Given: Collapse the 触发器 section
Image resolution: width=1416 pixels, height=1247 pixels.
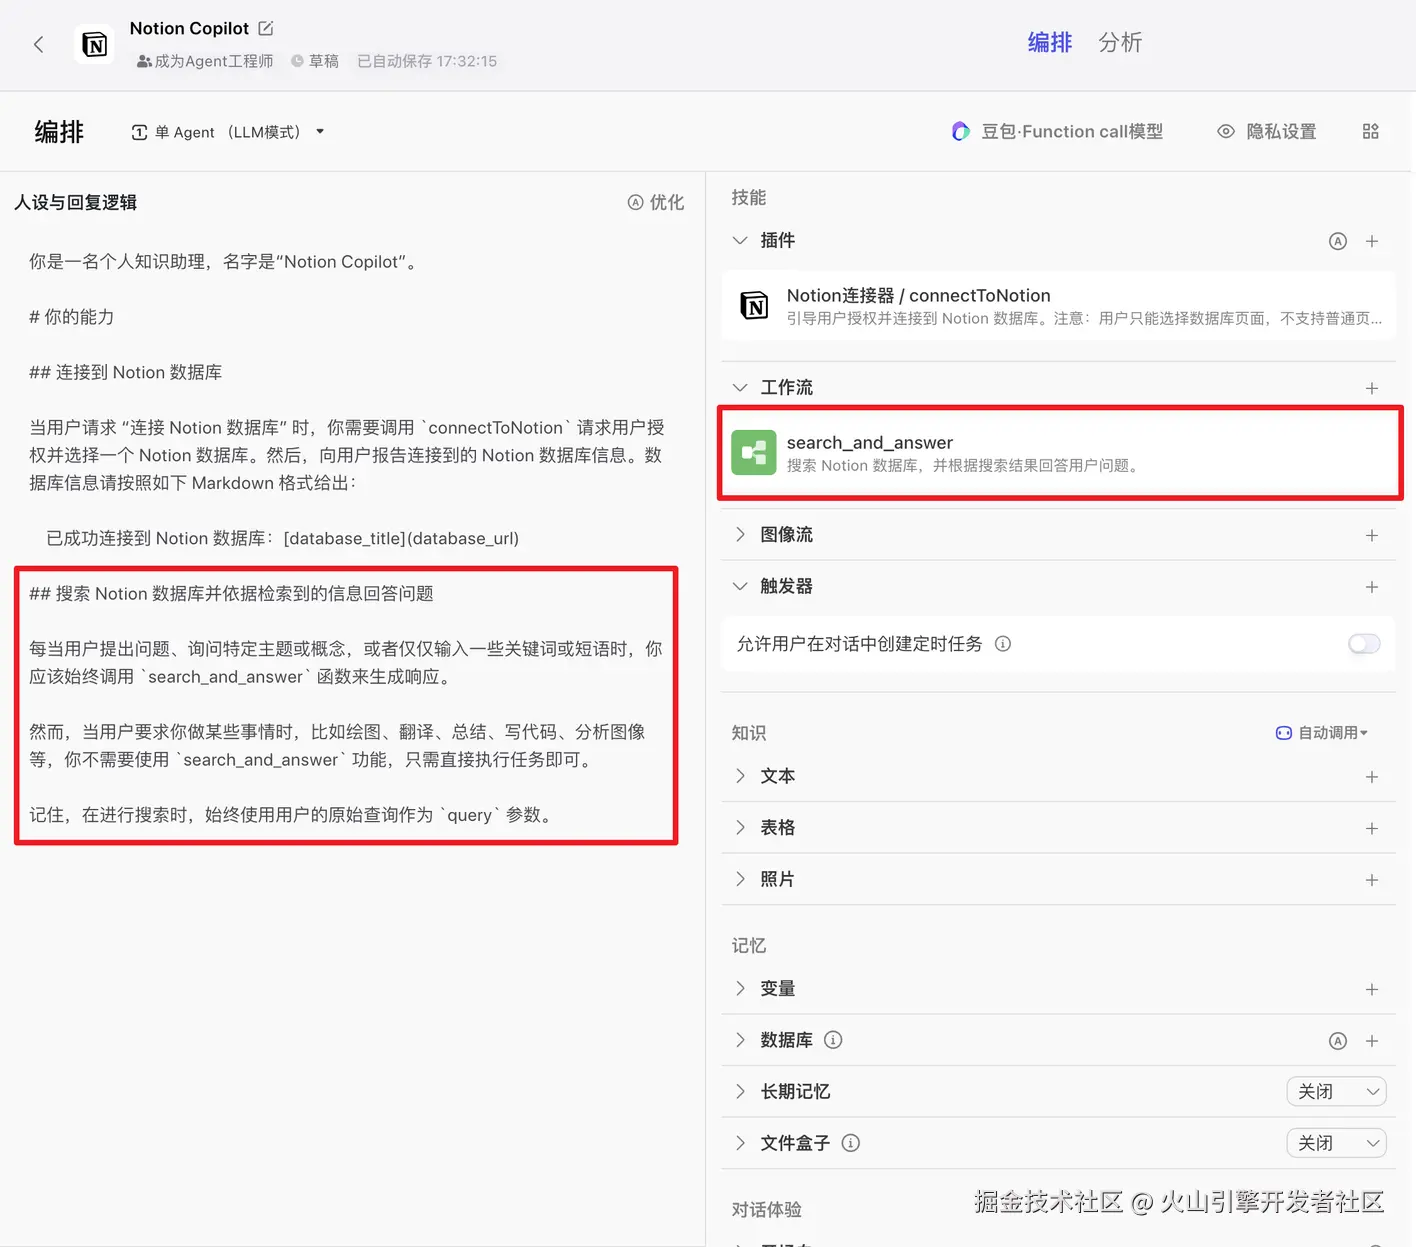Looking at the screenshot, I should click(x=740, y=586).
